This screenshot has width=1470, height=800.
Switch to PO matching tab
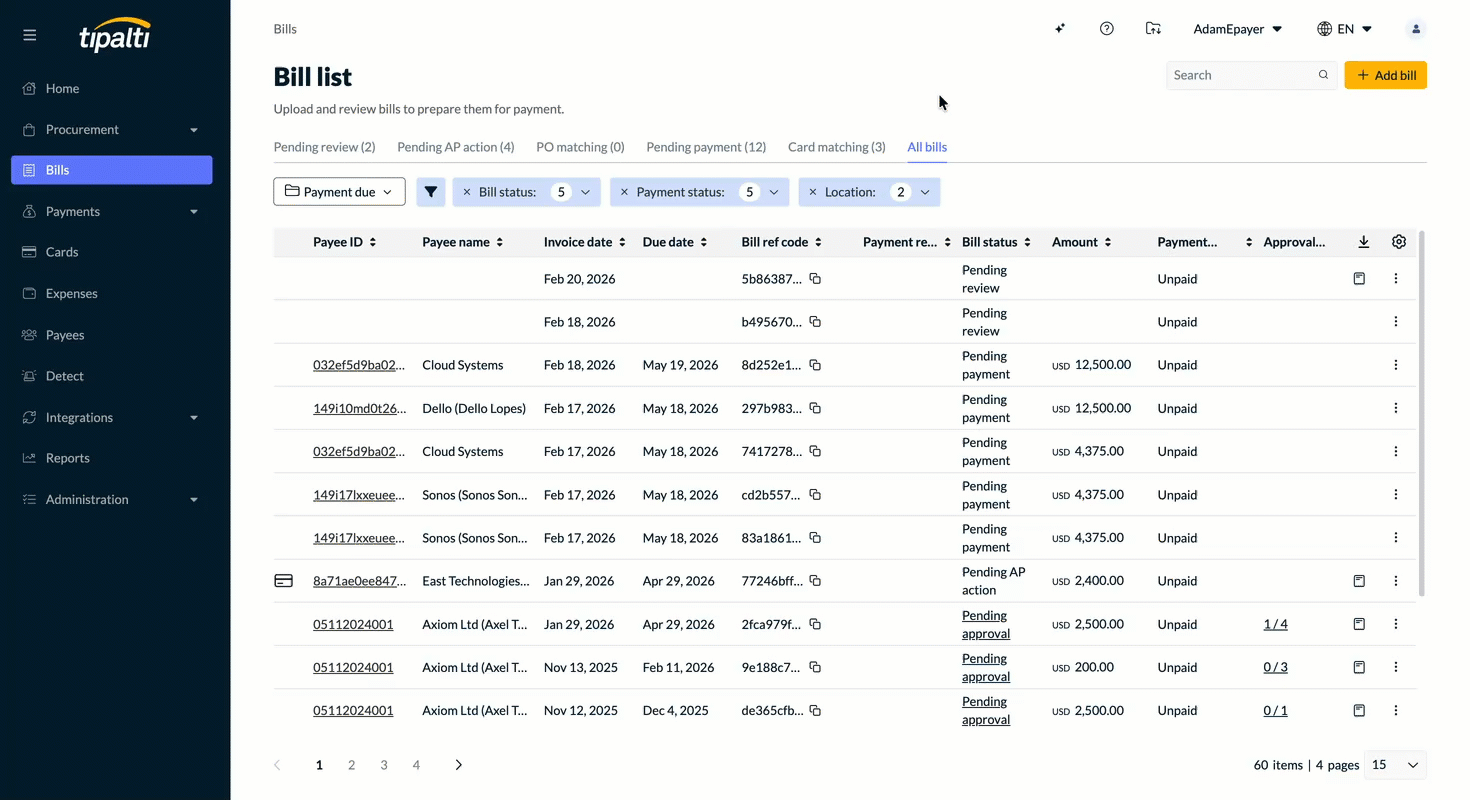(580, 147)
